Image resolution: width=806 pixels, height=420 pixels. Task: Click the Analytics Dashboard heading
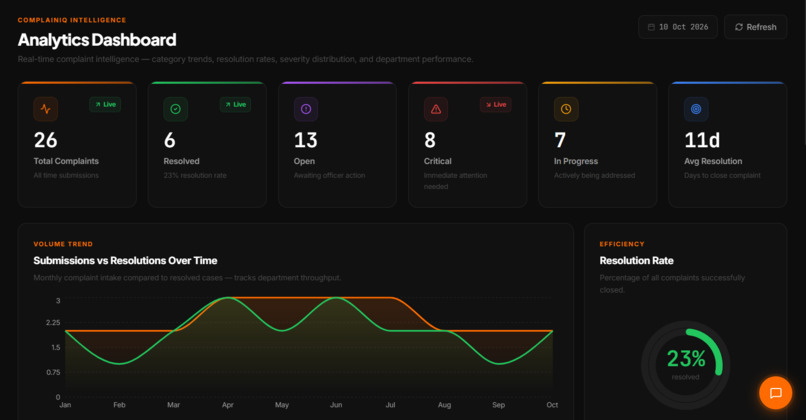97,40
